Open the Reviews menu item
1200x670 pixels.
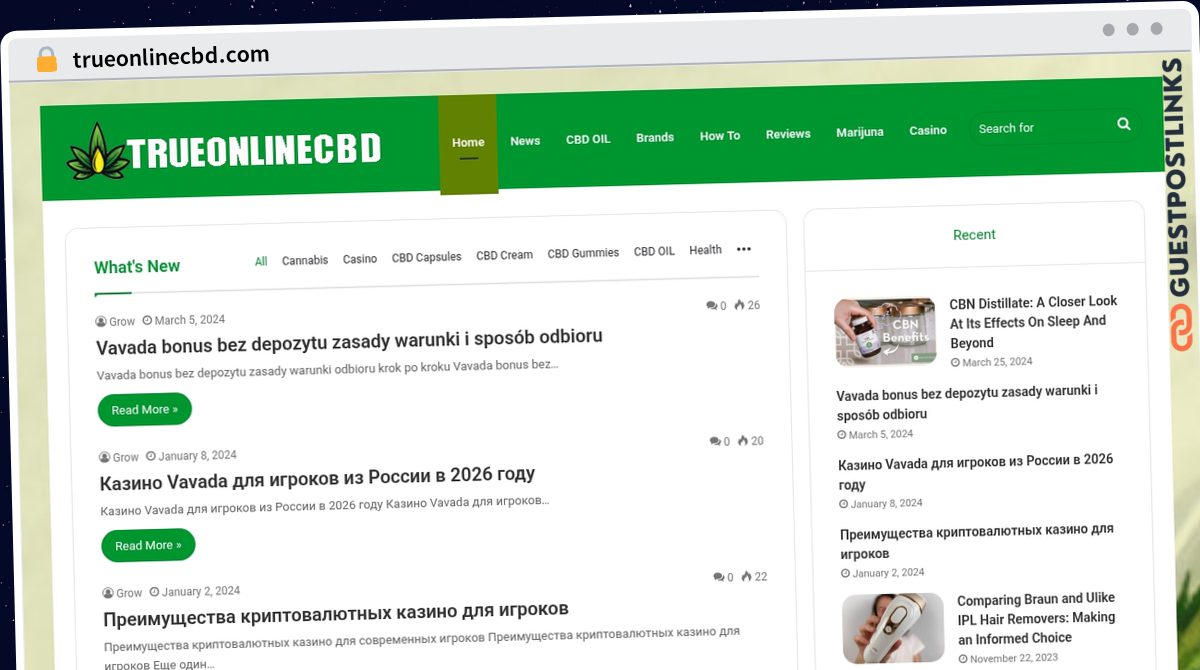[x=788, y=134]
